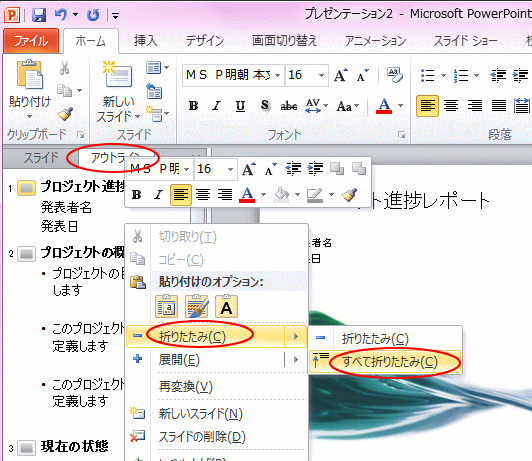Open Font dialog launcher in ribbon

click(x=402, y=135)
